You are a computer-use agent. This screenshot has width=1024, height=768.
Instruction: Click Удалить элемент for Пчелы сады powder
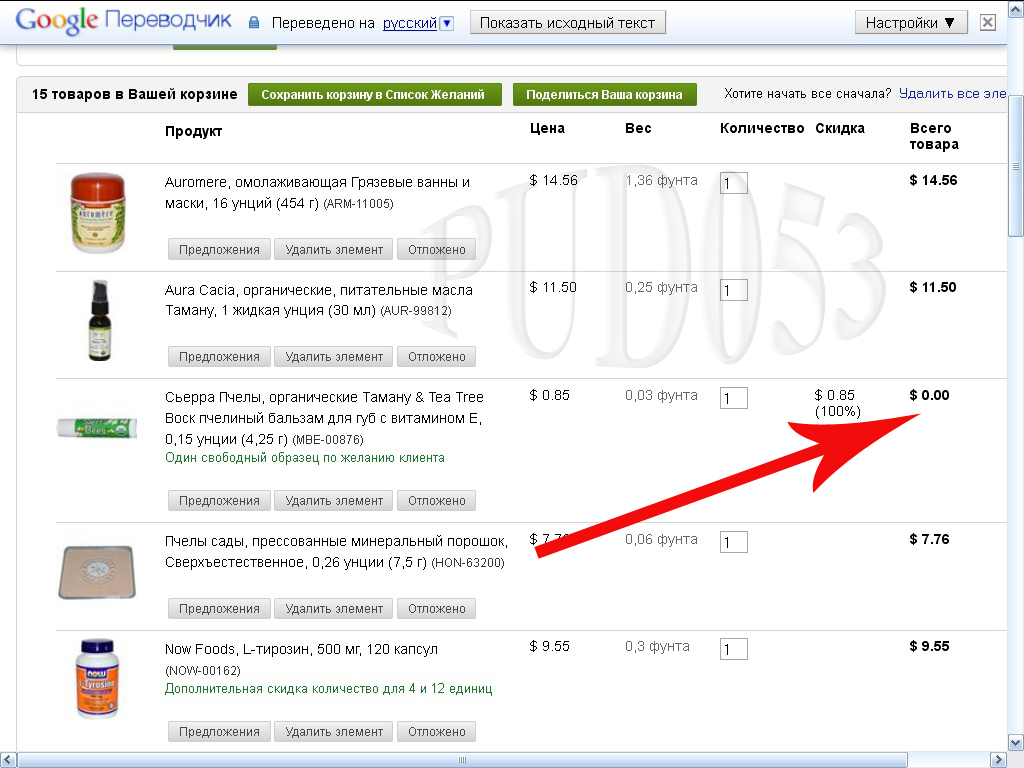click(x=334, y=608)
